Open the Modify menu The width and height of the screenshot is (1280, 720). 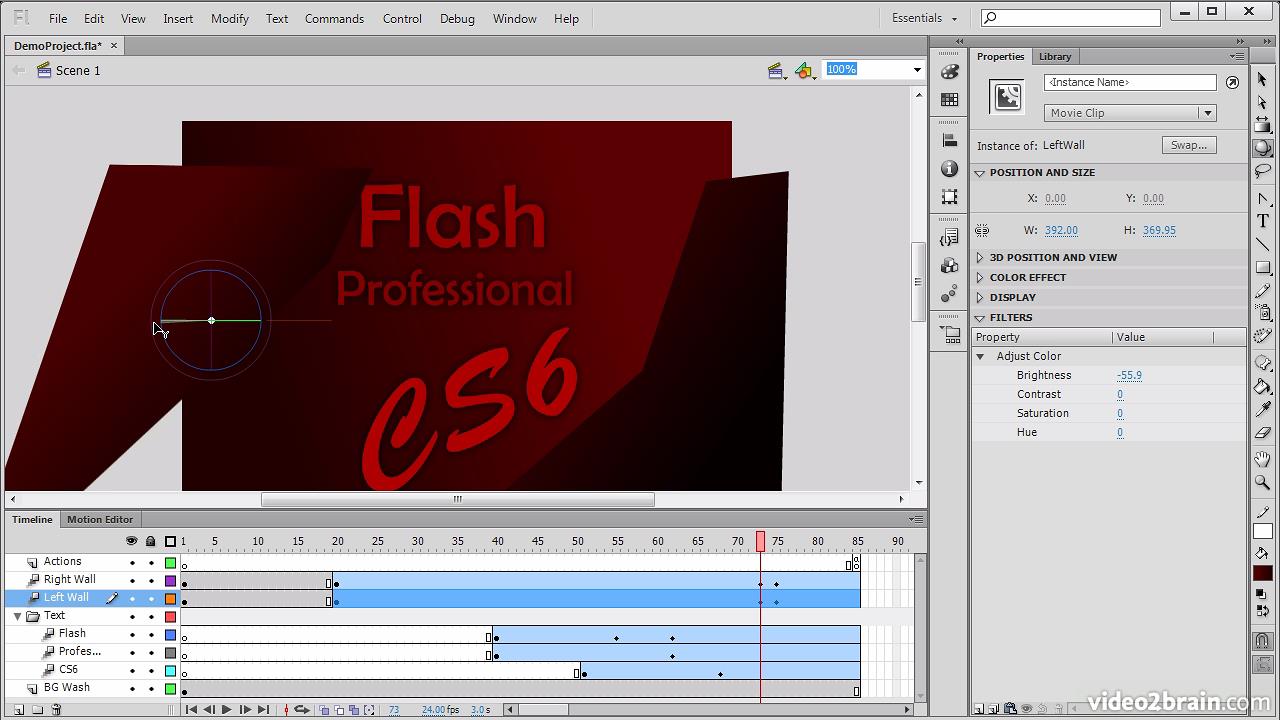point(229,18)
